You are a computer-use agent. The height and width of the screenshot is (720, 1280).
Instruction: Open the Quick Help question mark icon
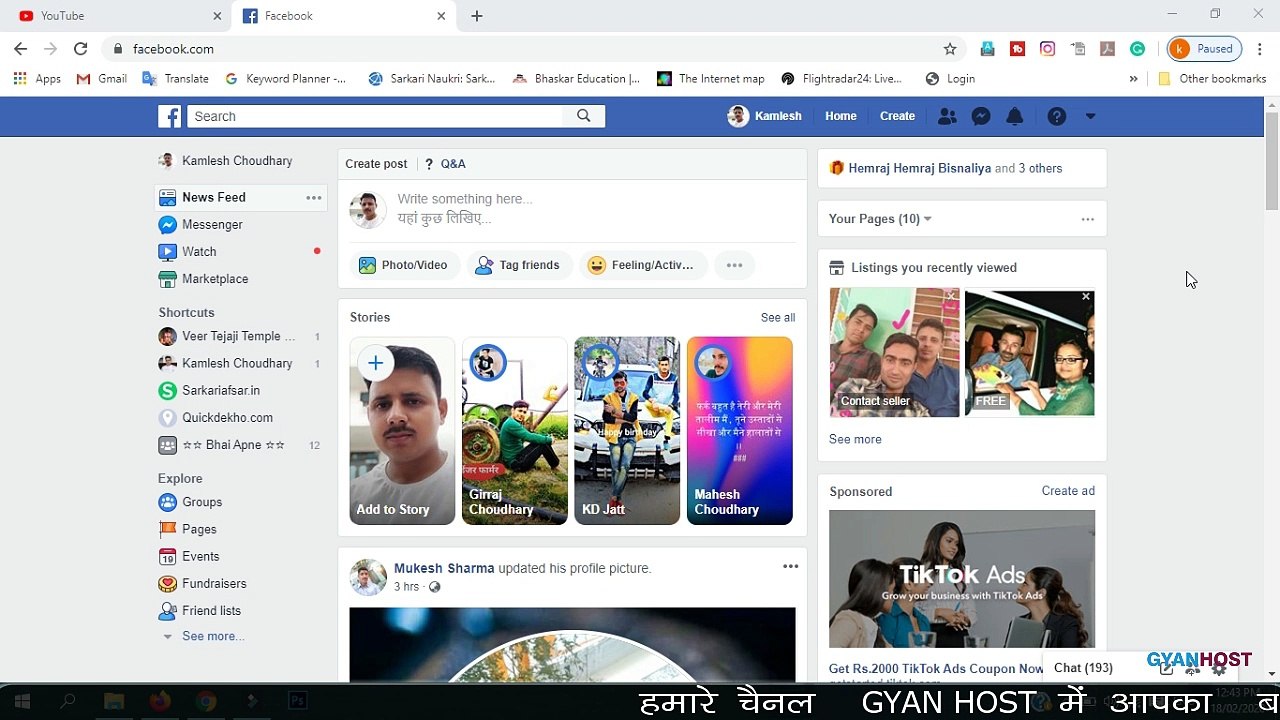click(x=1056, y=116)
